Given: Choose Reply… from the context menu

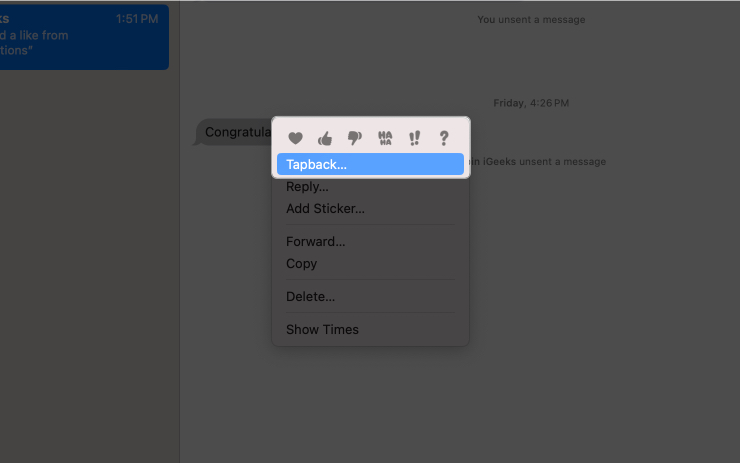Looking at the screenshot, I should pos(370,187).
